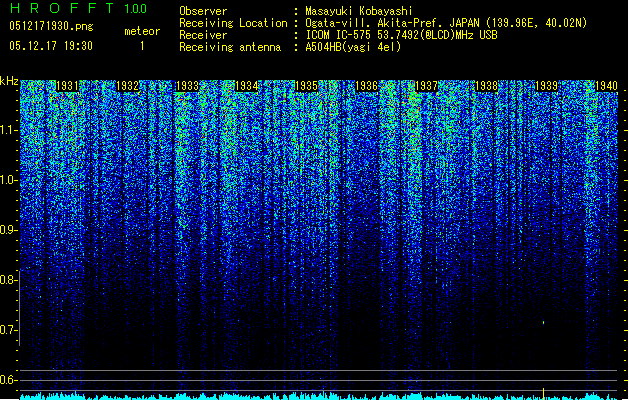Click the 1937 time marker

(426, 86)
